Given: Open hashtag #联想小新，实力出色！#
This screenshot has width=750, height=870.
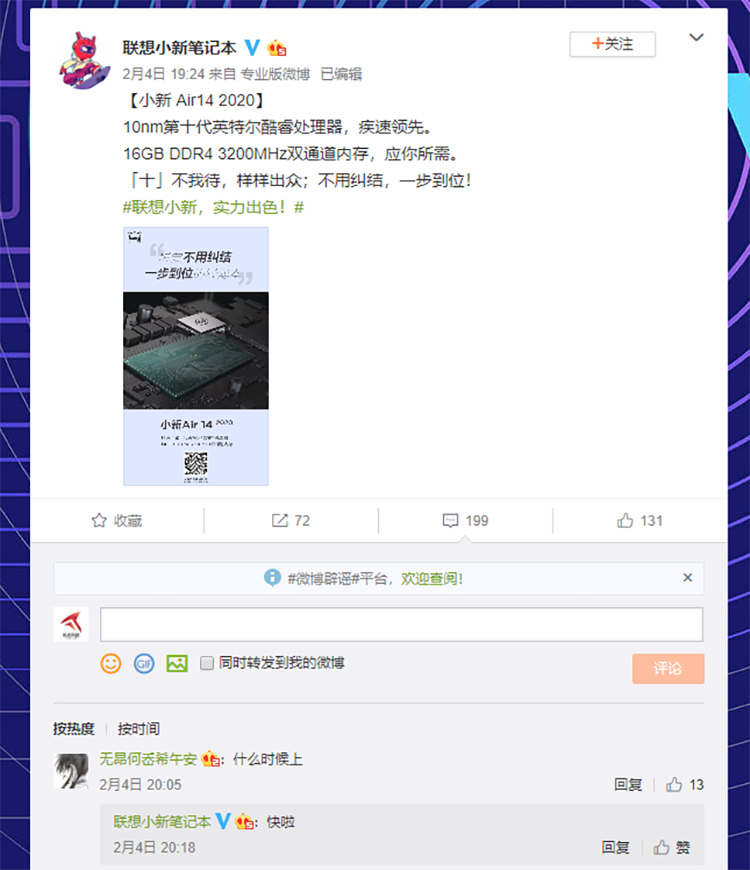Looking at the screenshot, I should (213, 208).
